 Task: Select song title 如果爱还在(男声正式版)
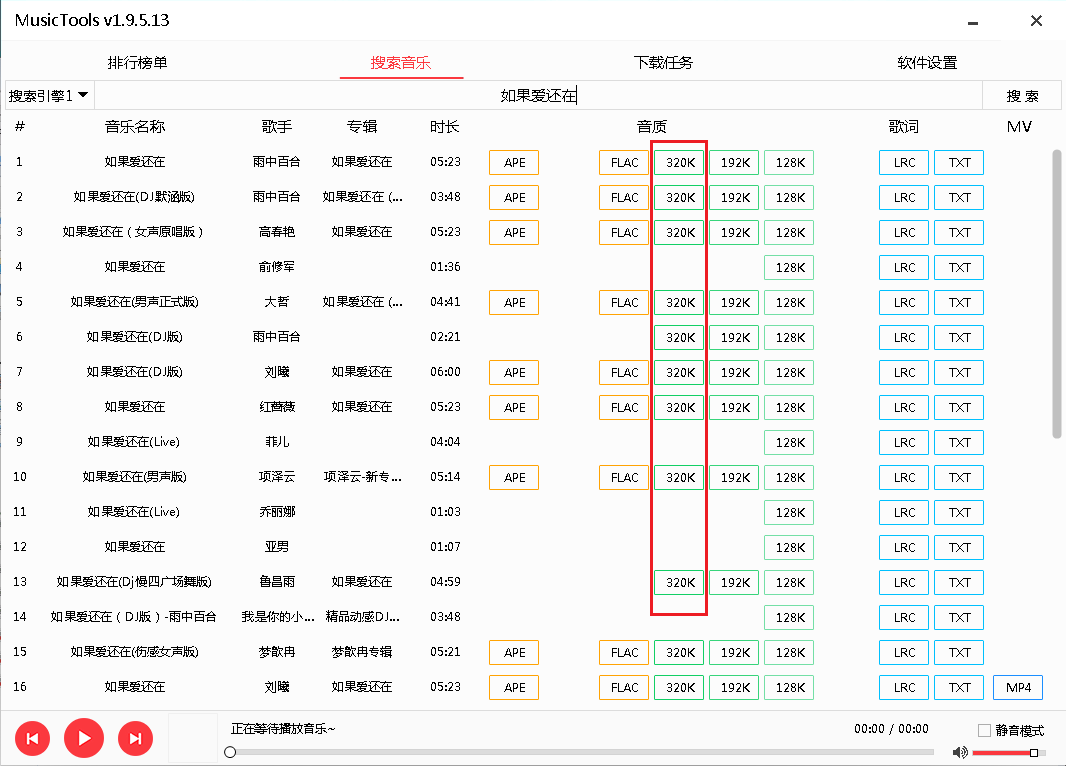click(135, 302)
